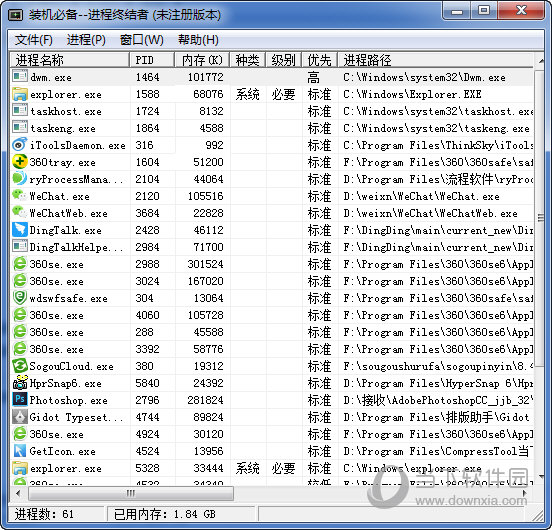The height and width of the screenshot is (530, 552).
Task: Click the SogouCloud.exe green icon
Action: pyautogui.click(x=20, y=366)
